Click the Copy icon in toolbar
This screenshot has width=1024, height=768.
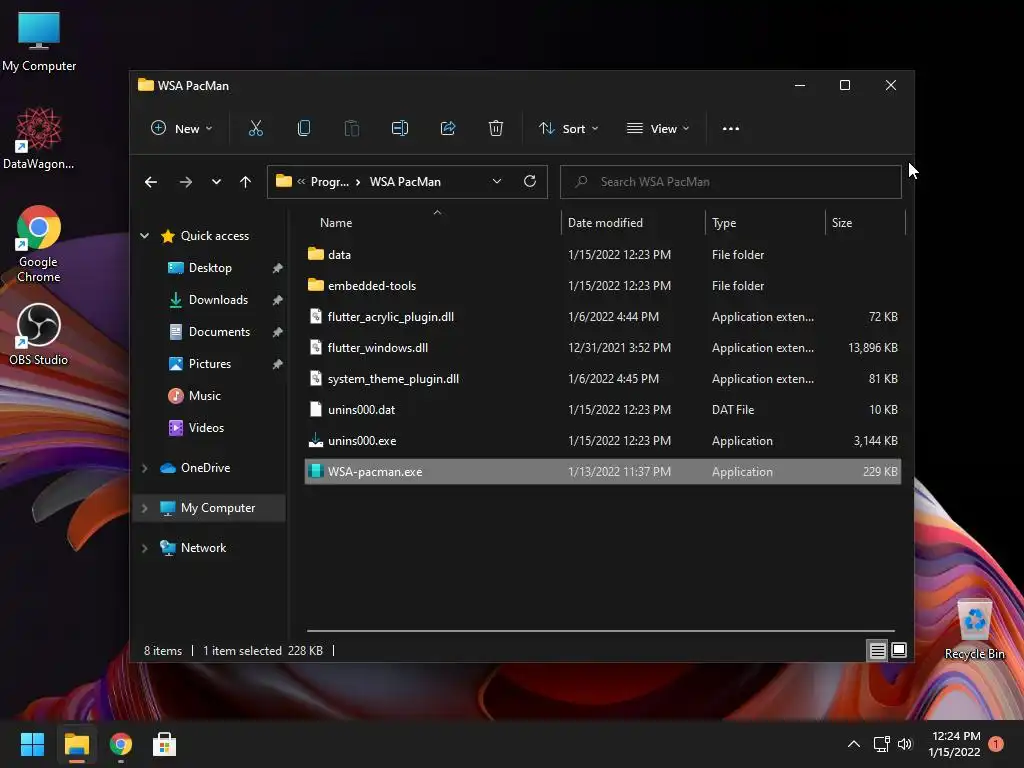pyautogui.click(x=304, y=129)
